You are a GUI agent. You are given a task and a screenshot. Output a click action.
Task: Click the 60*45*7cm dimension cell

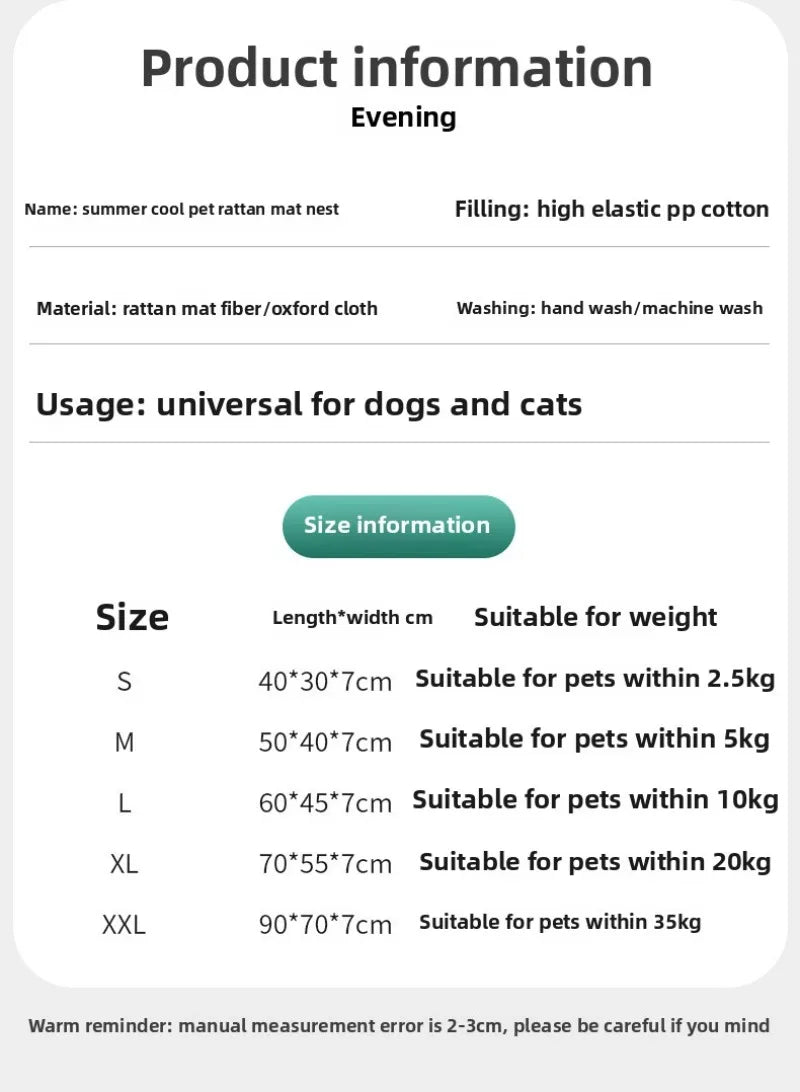(325, 803)
